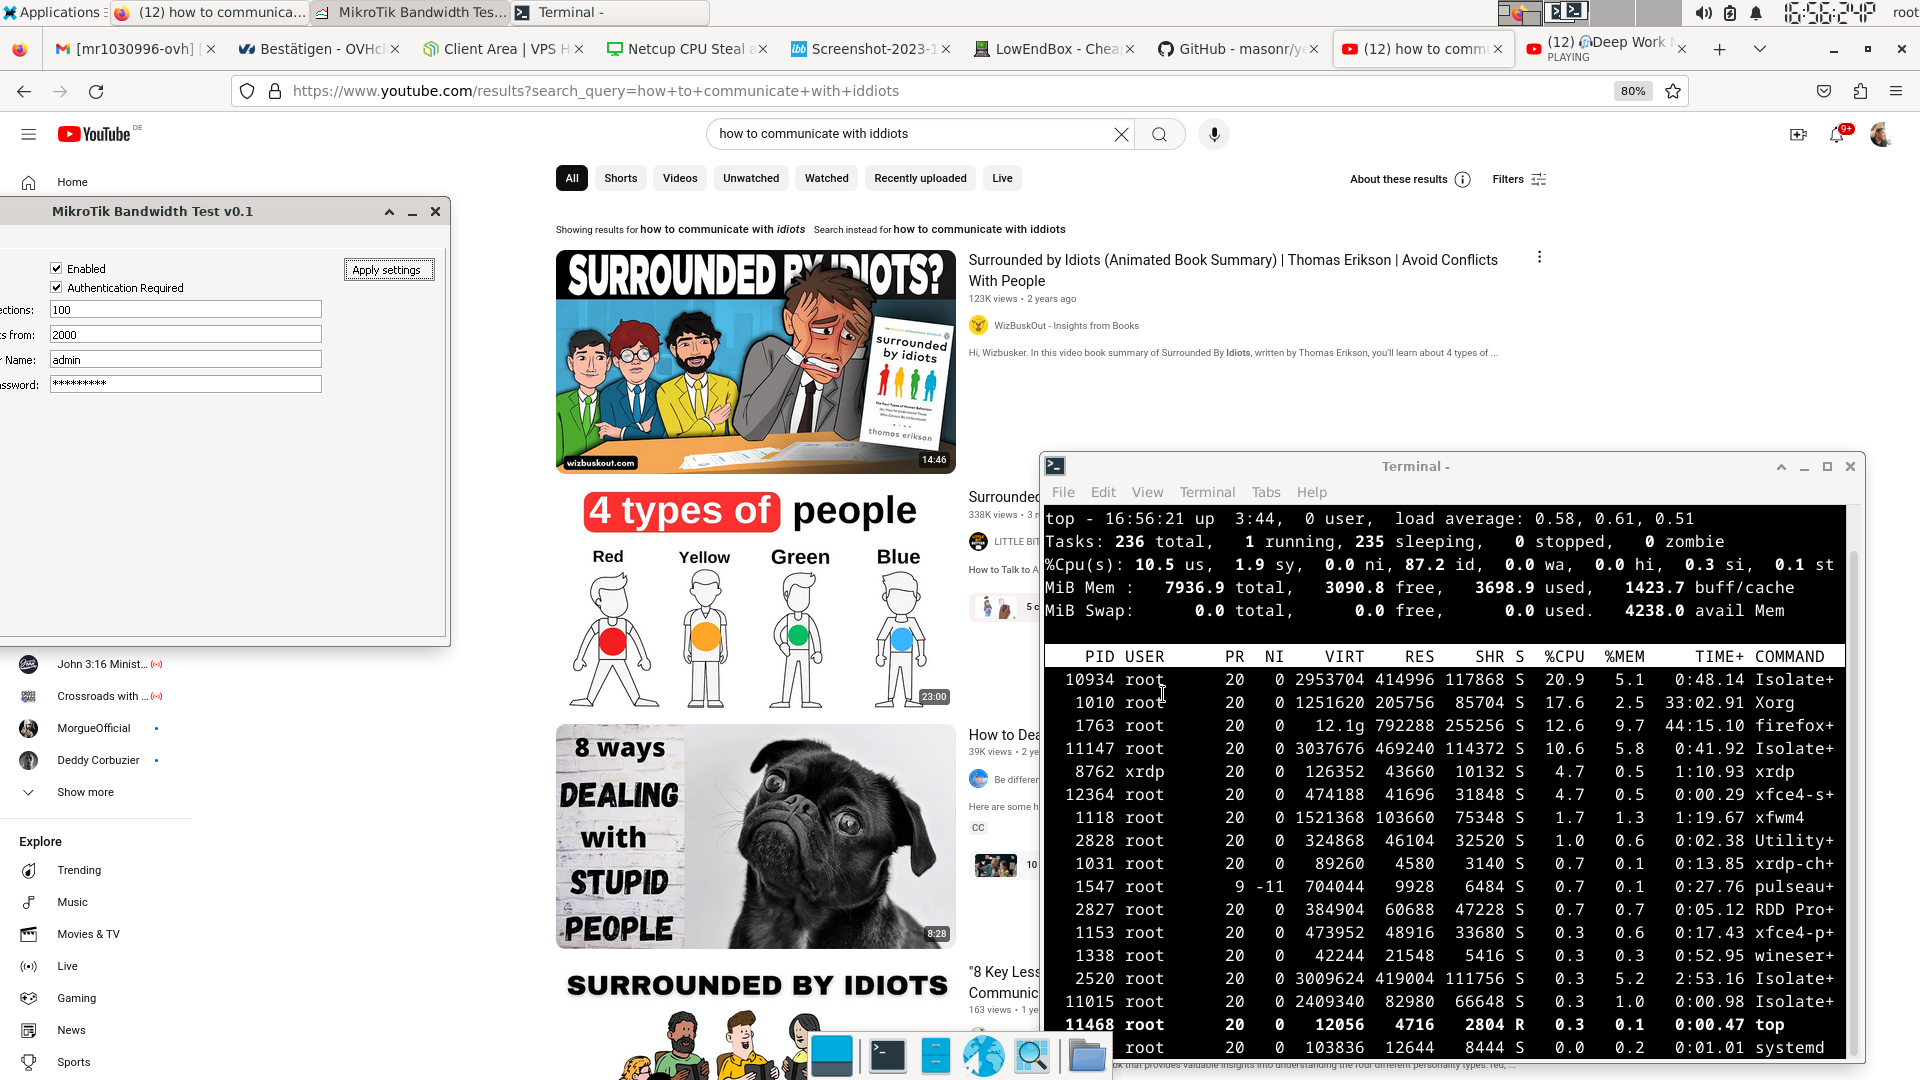Open Terminal Tabs menu

point(1265,492)
